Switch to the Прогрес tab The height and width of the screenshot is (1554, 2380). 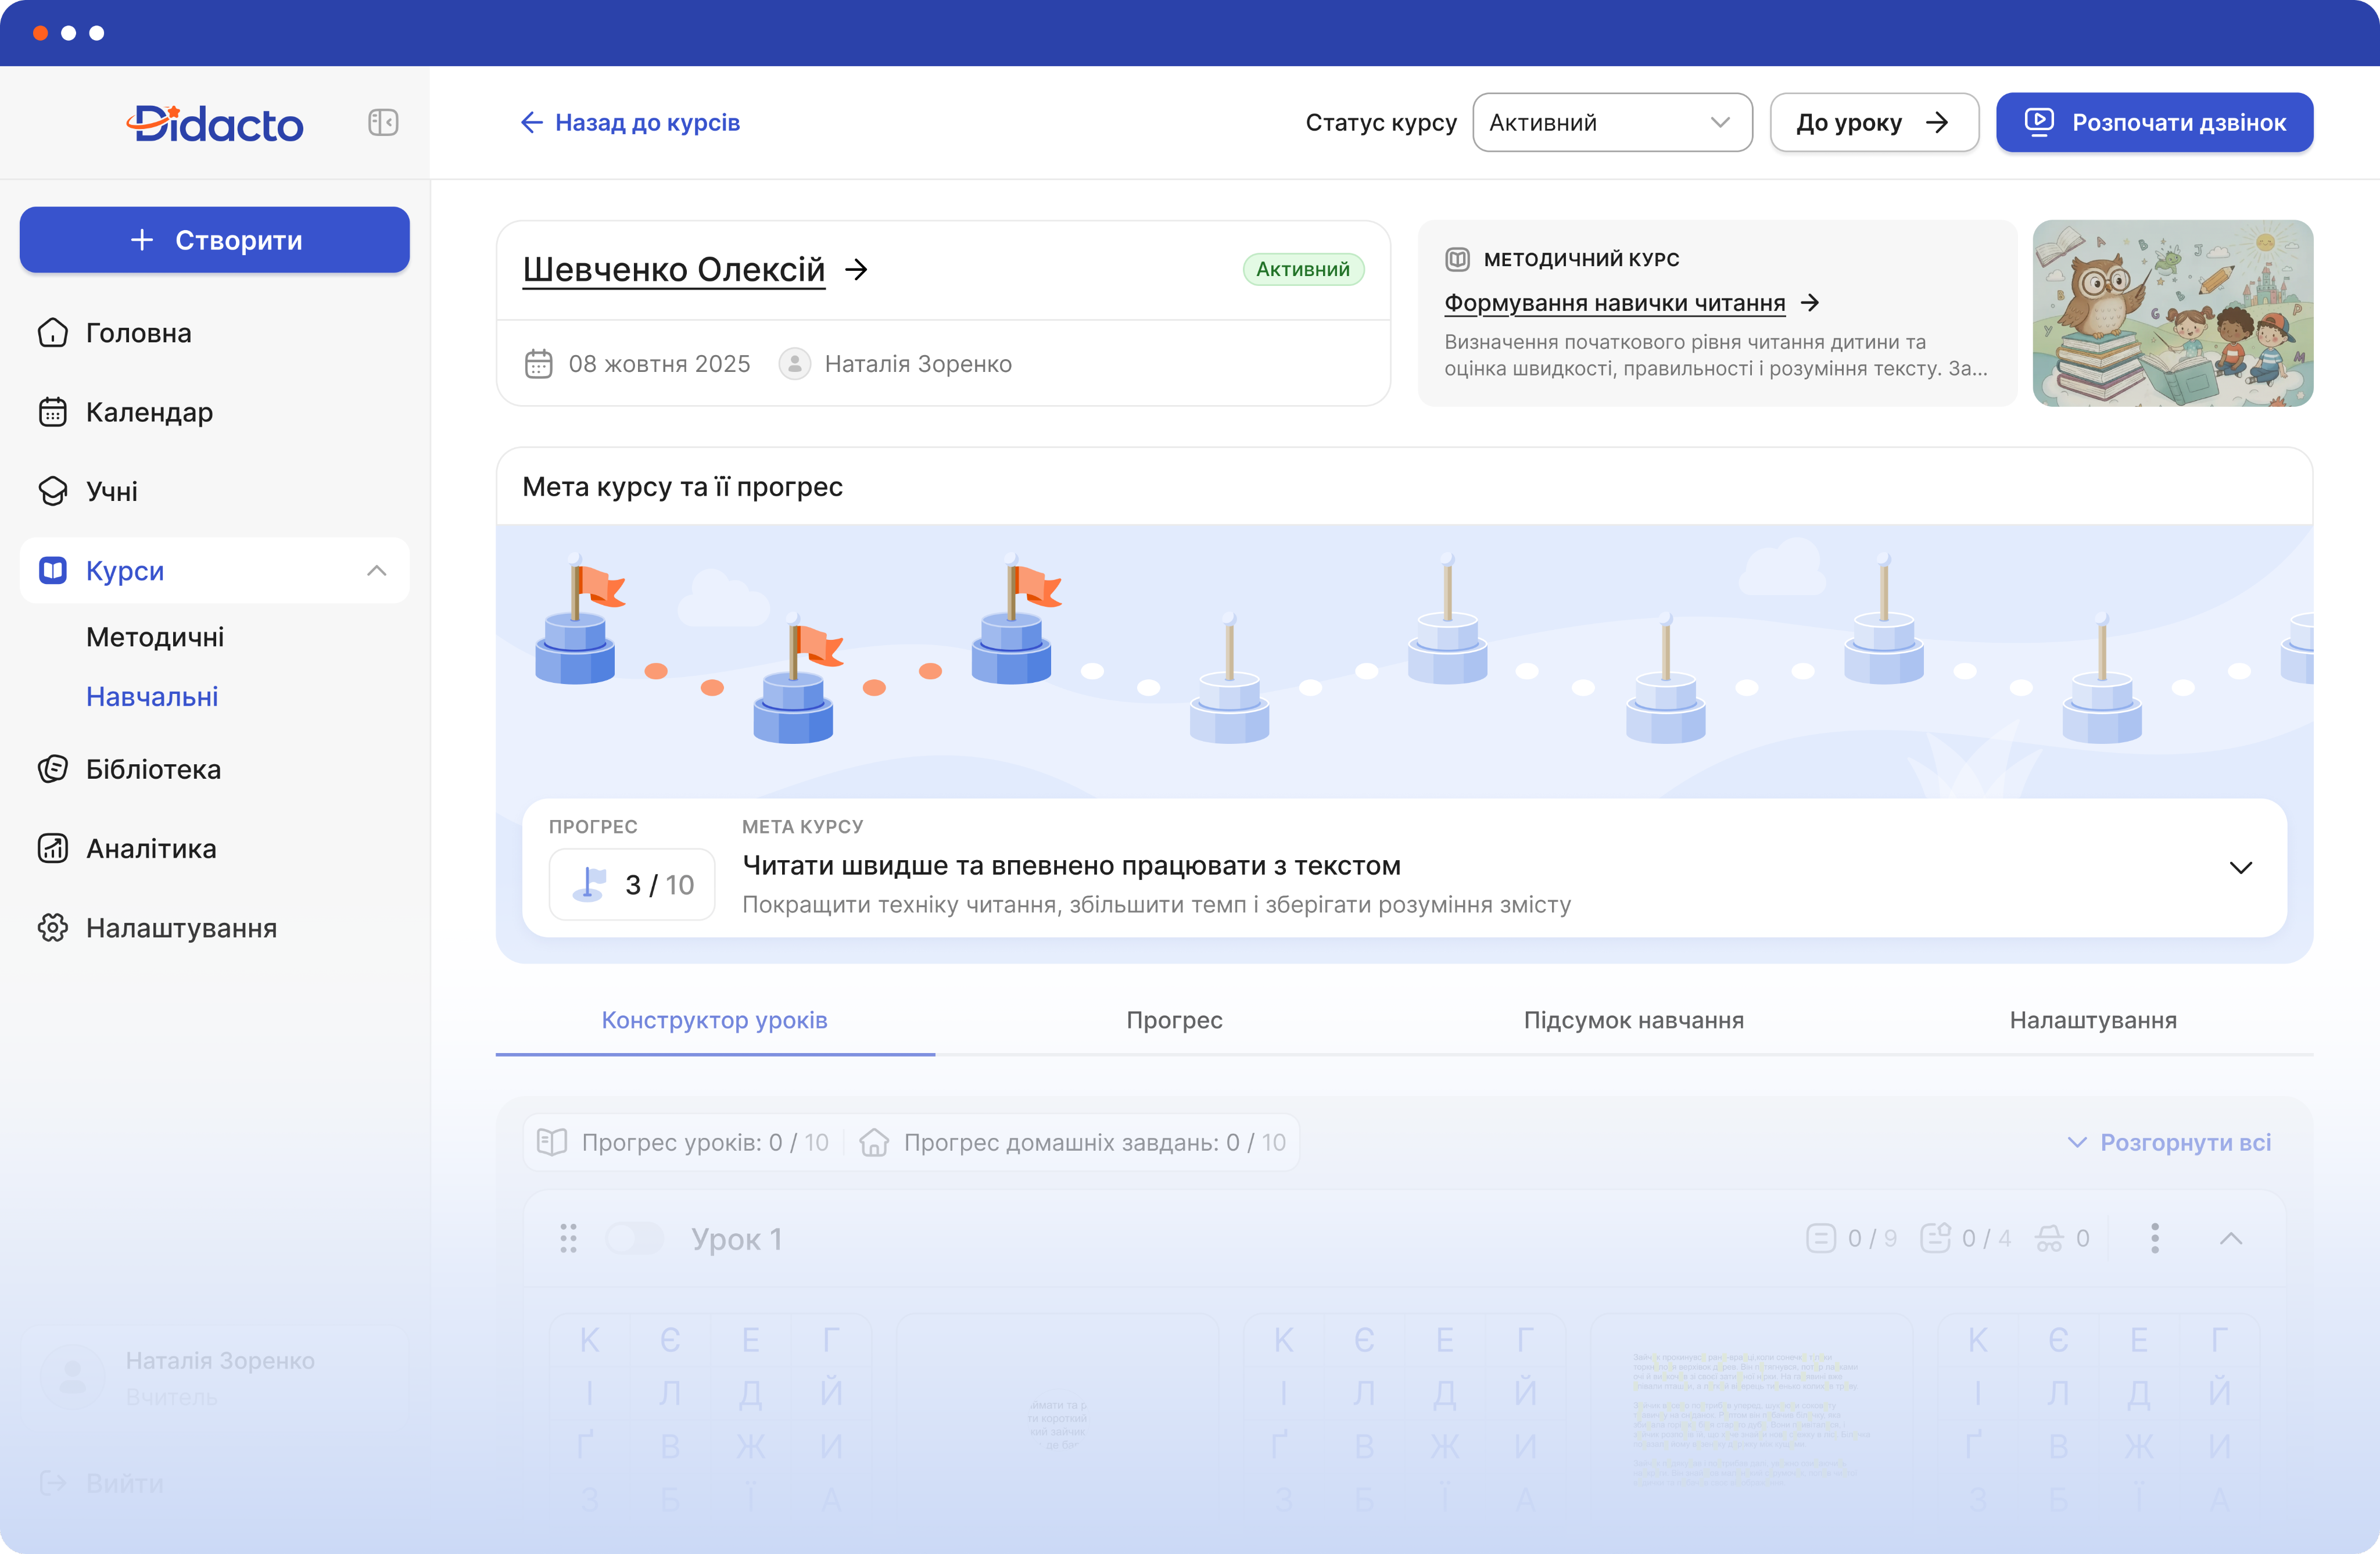pyautogui.click(x=1175, y=1020)
